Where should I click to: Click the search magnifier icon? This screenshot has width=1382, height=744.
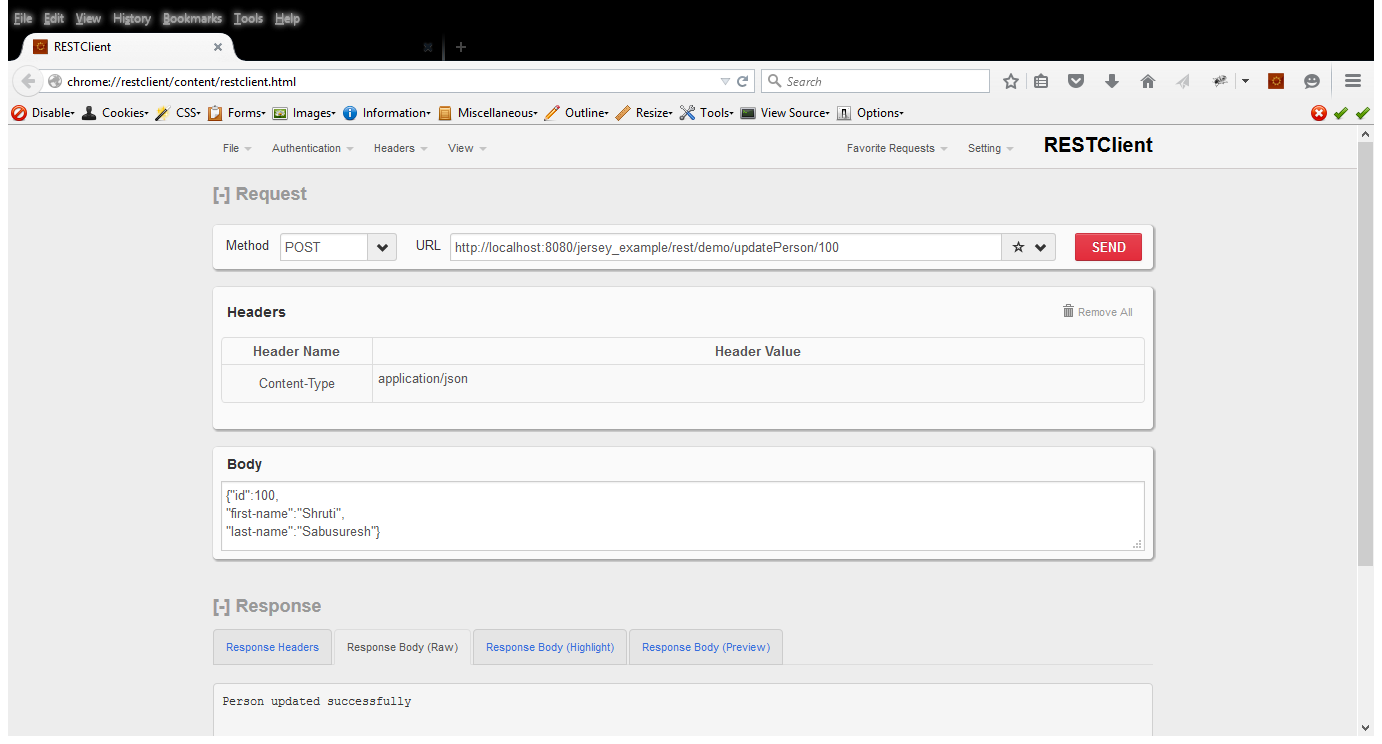tap(774, 81)
